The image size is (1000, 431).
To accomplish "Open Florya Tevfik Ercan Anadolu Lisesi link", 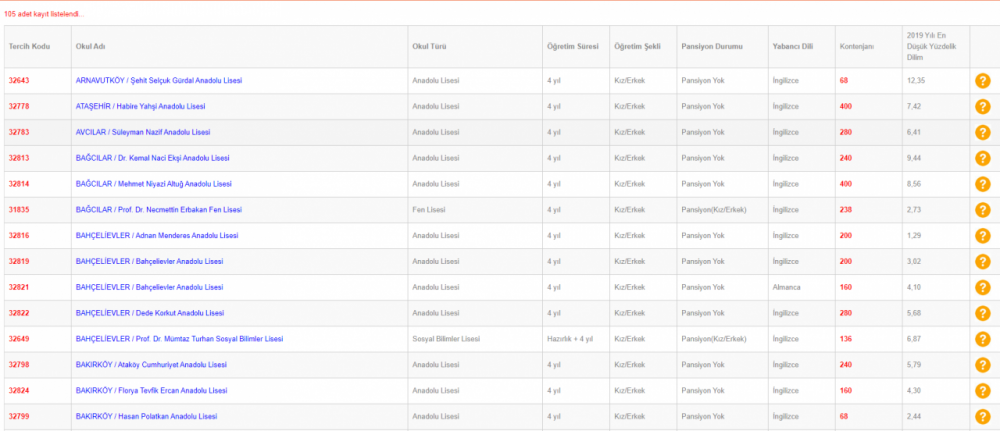I will coord(151,391).
